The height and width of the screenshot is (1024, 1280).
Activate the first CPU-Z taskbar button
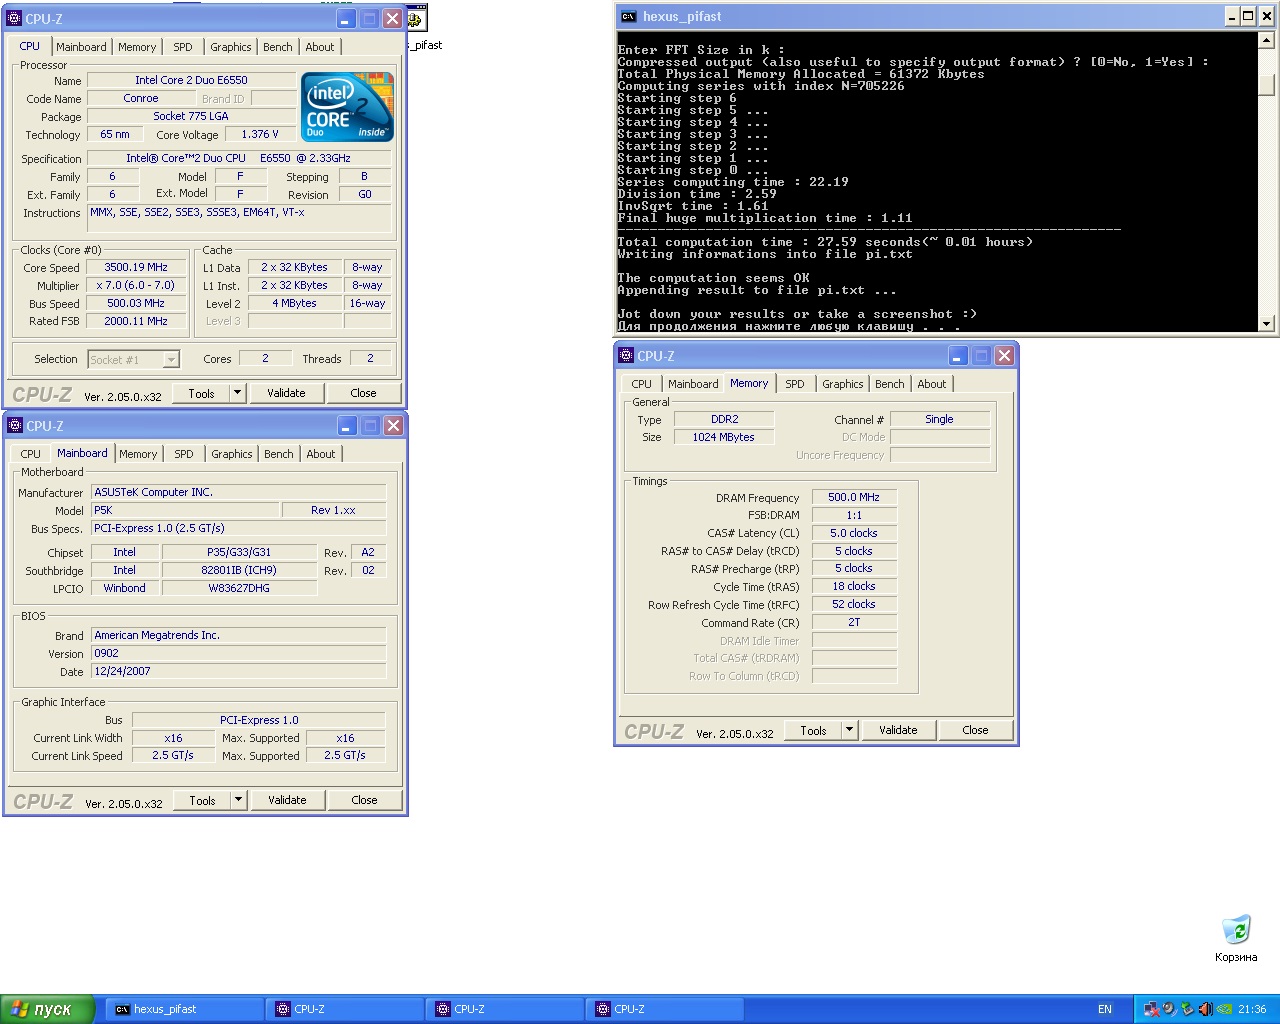(345, 1009)
